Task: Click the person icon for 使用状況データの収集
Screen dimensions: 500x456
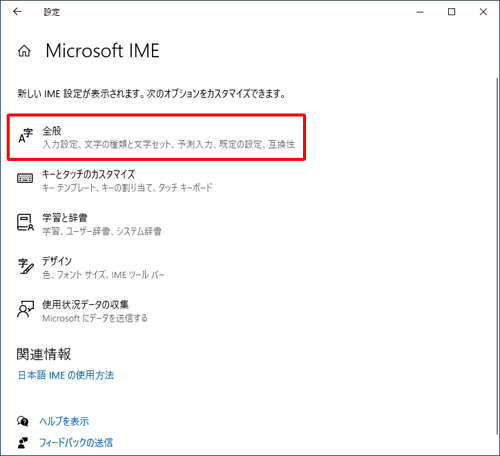Action: [x=25, y=309]
